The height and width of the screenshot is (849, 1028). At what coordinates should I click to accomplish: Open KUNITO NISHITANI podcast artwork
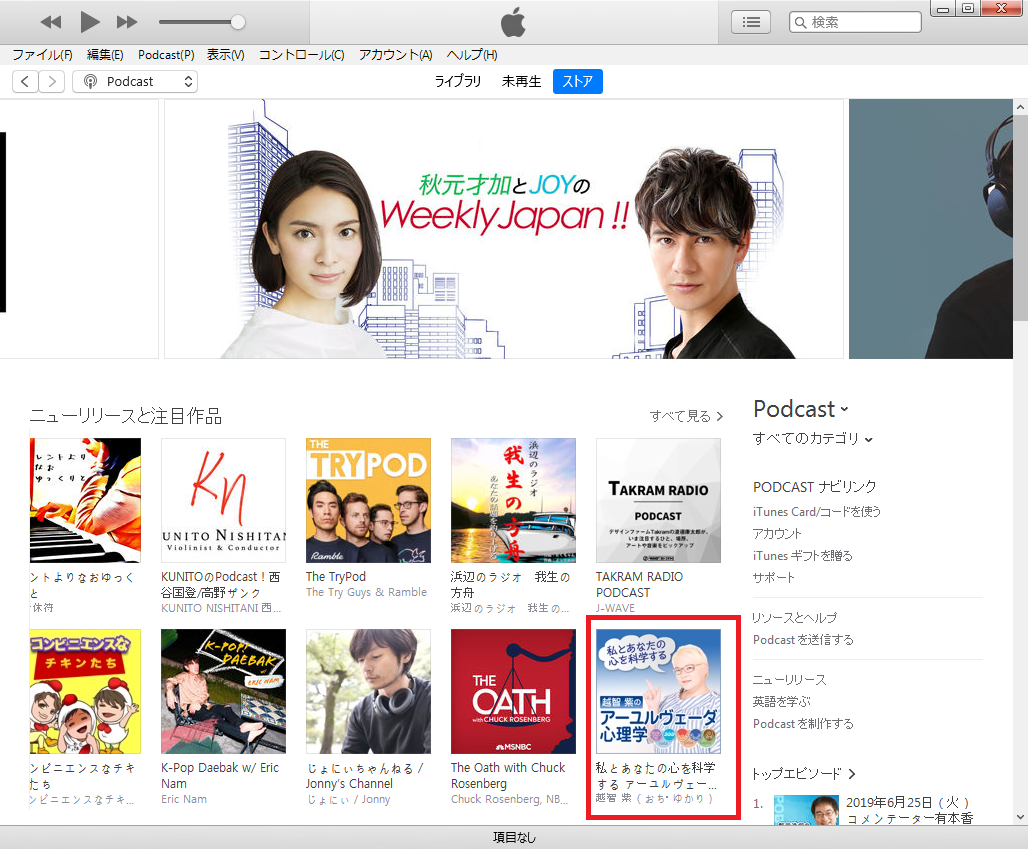pyautogui.click(x=224, y=500)
